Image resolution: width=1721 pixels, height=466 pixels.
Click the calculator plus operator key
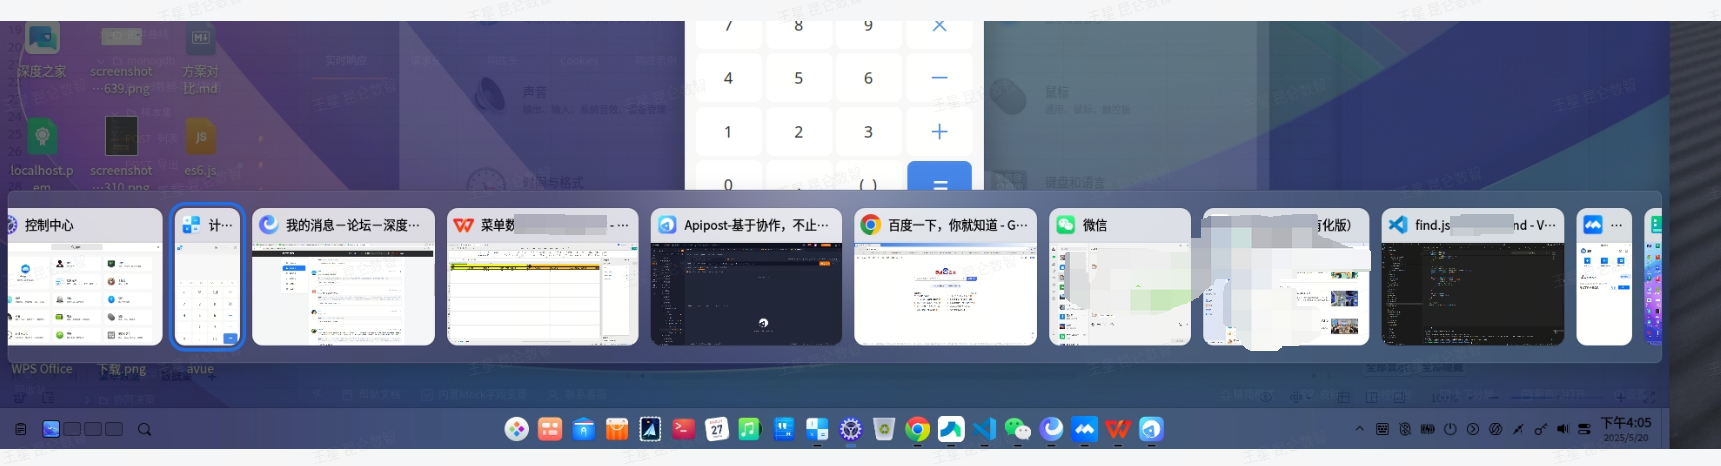(x=939, y=132)
